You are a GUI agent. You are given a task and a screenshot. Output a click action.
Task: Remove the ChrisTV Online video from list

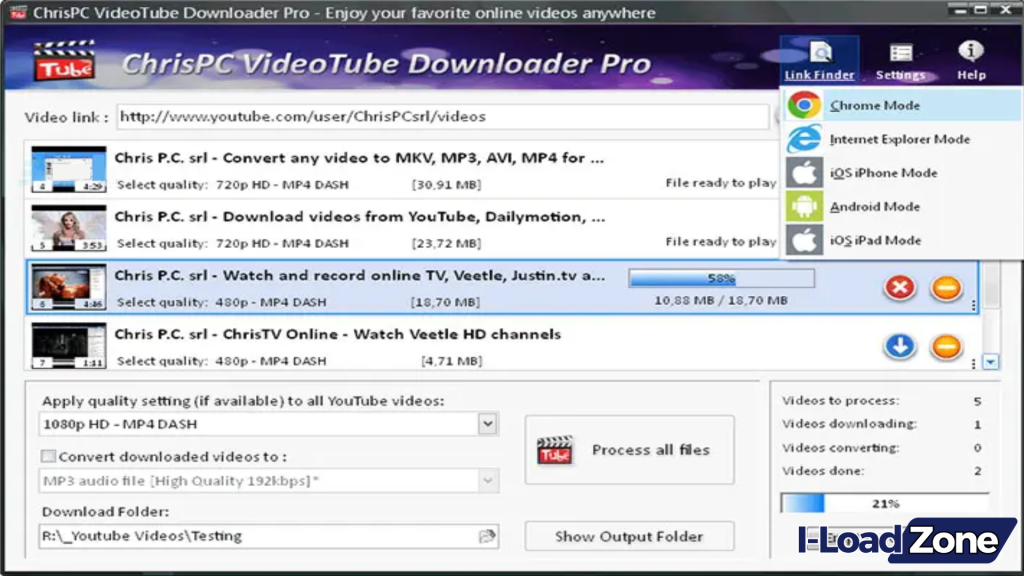click(x=945, y=346)
